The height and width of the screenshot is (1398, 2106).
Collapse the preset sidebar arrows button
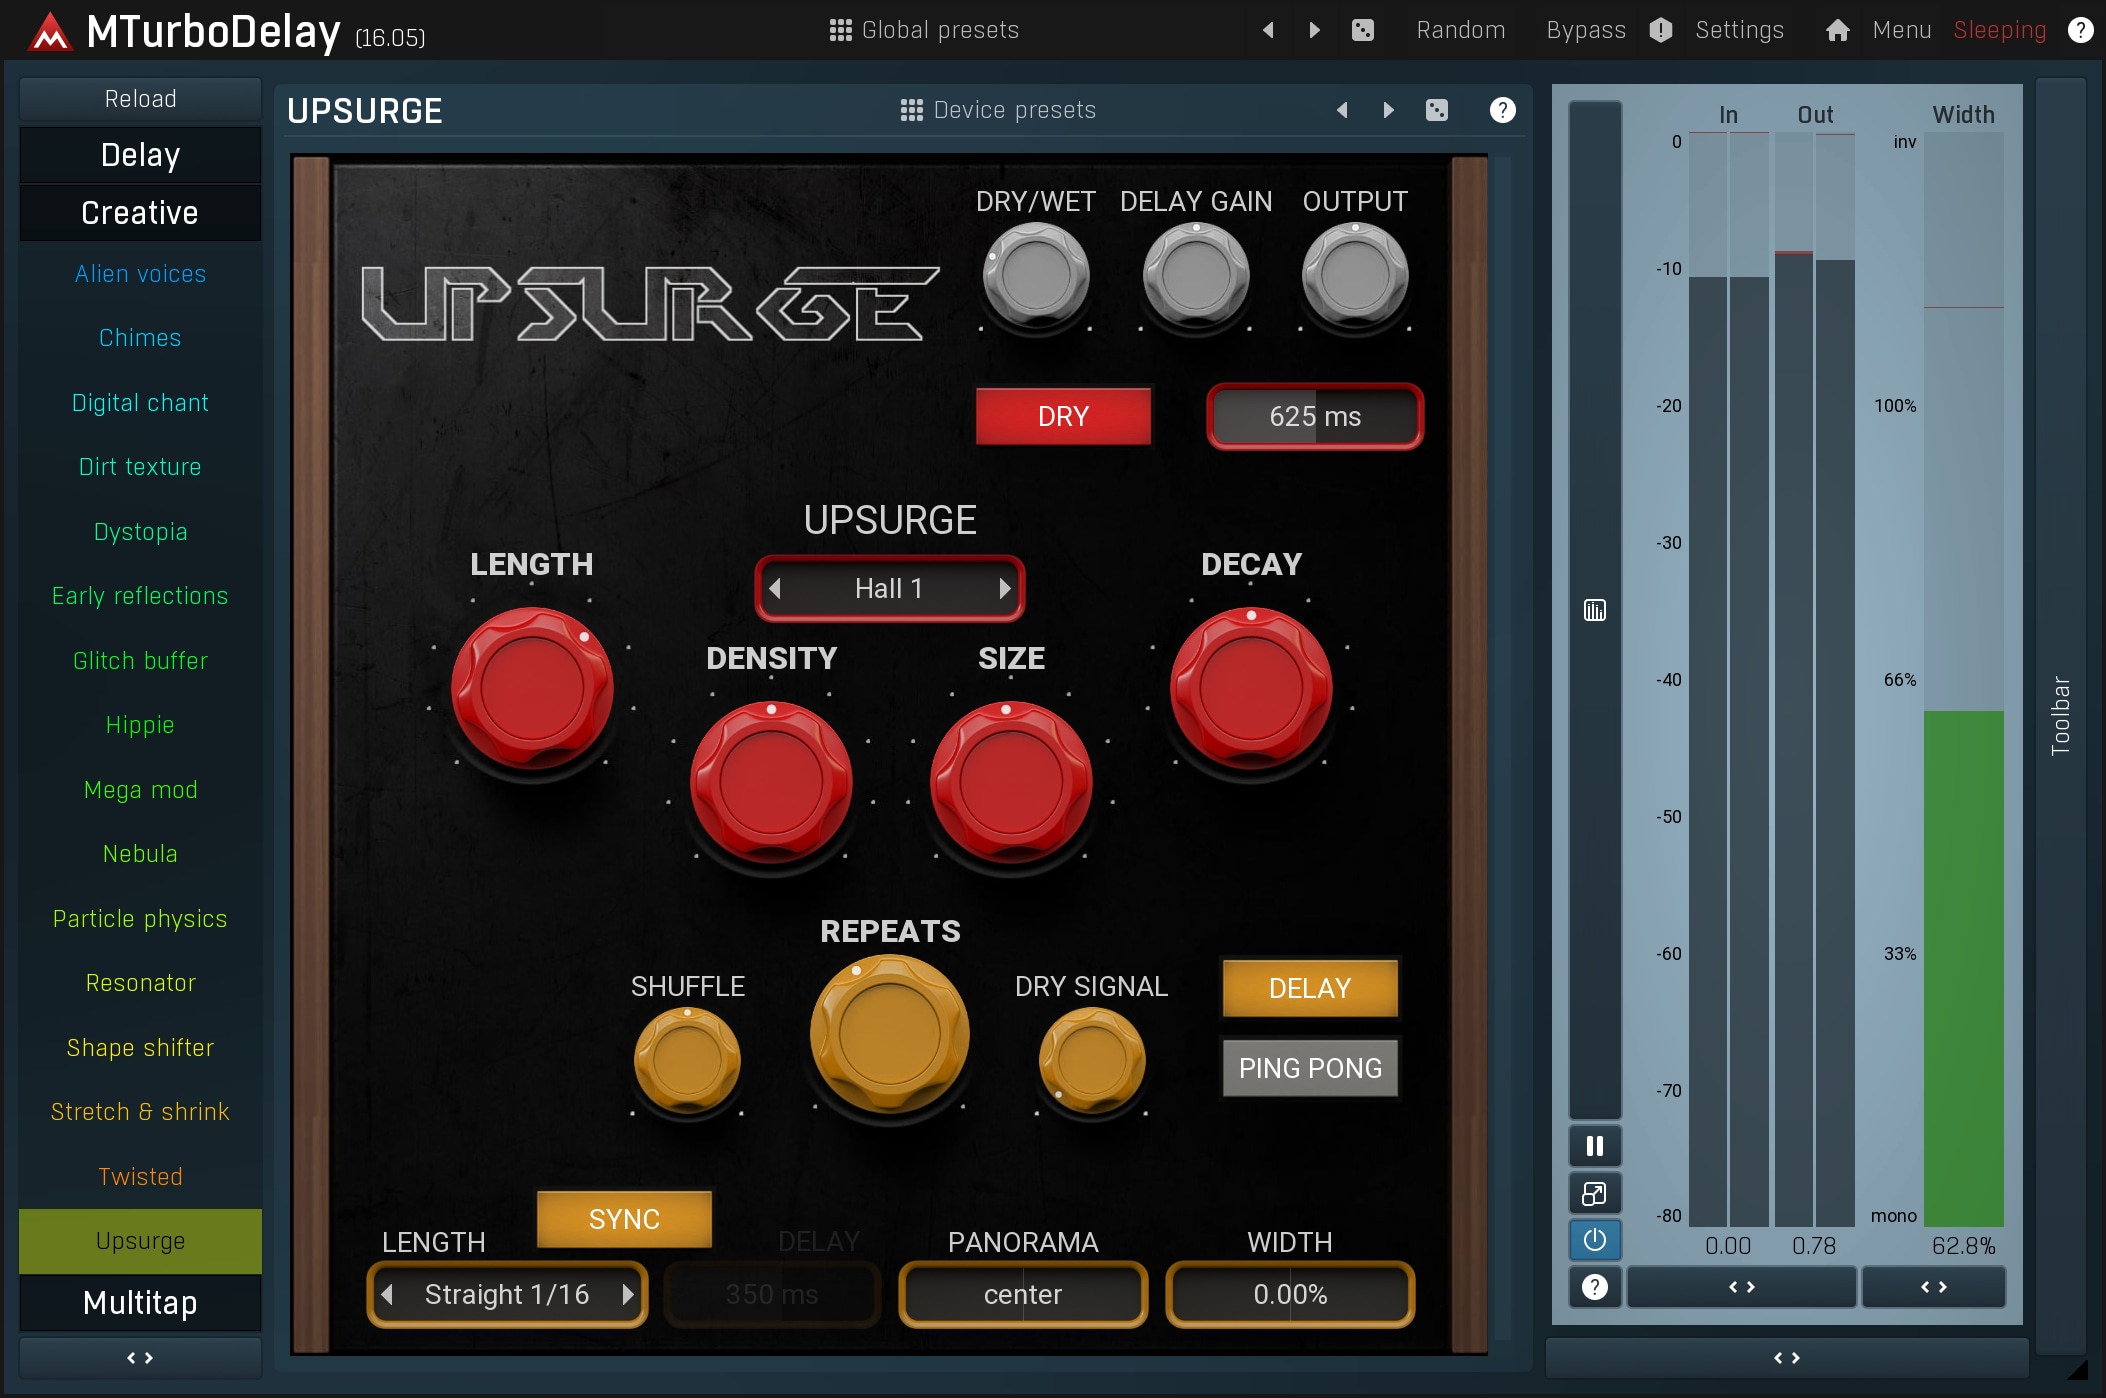pos(140,1358)
